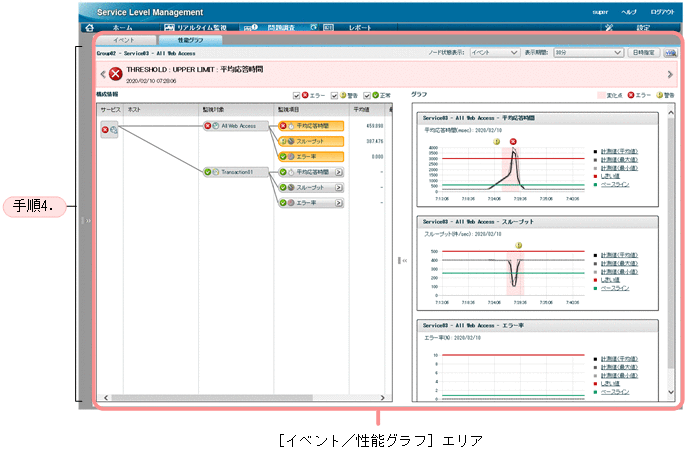Select orange エラー率 item under All Web Access
The image size is (687, 453).
[x=311, y=156]
